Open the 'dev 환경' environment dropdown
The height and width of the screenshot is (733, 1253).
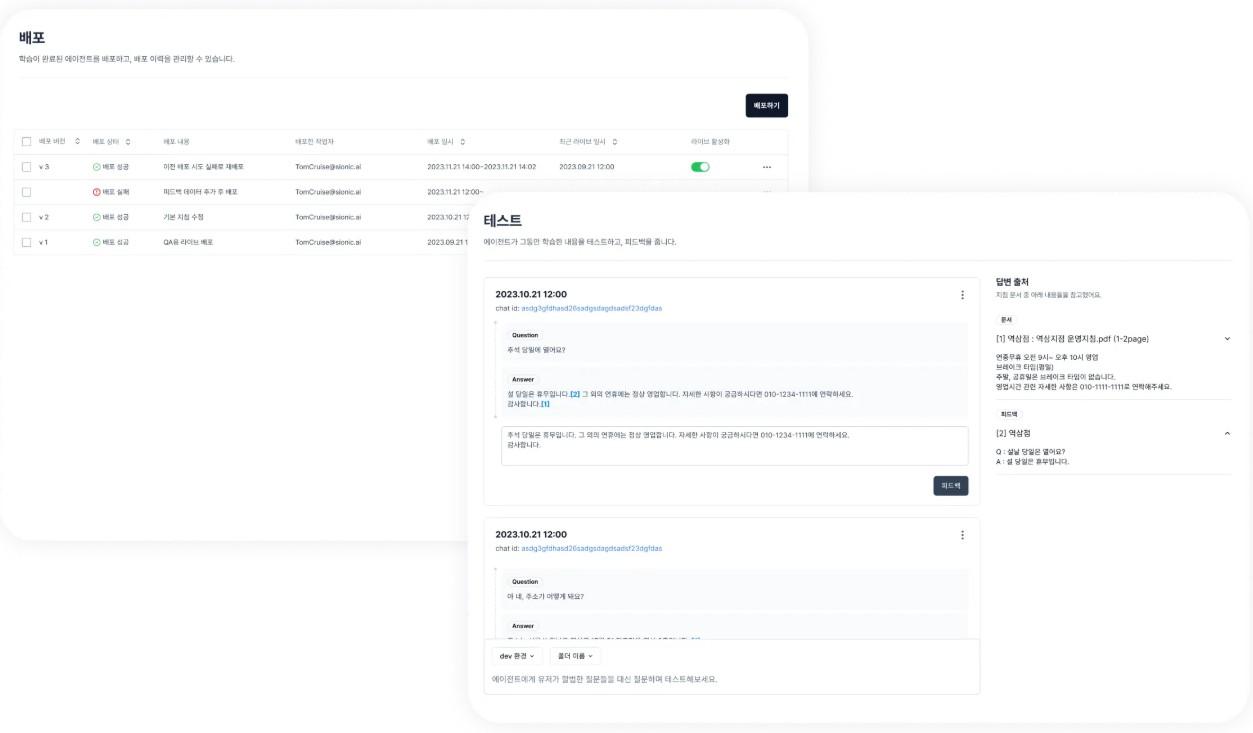coord(517,656)
